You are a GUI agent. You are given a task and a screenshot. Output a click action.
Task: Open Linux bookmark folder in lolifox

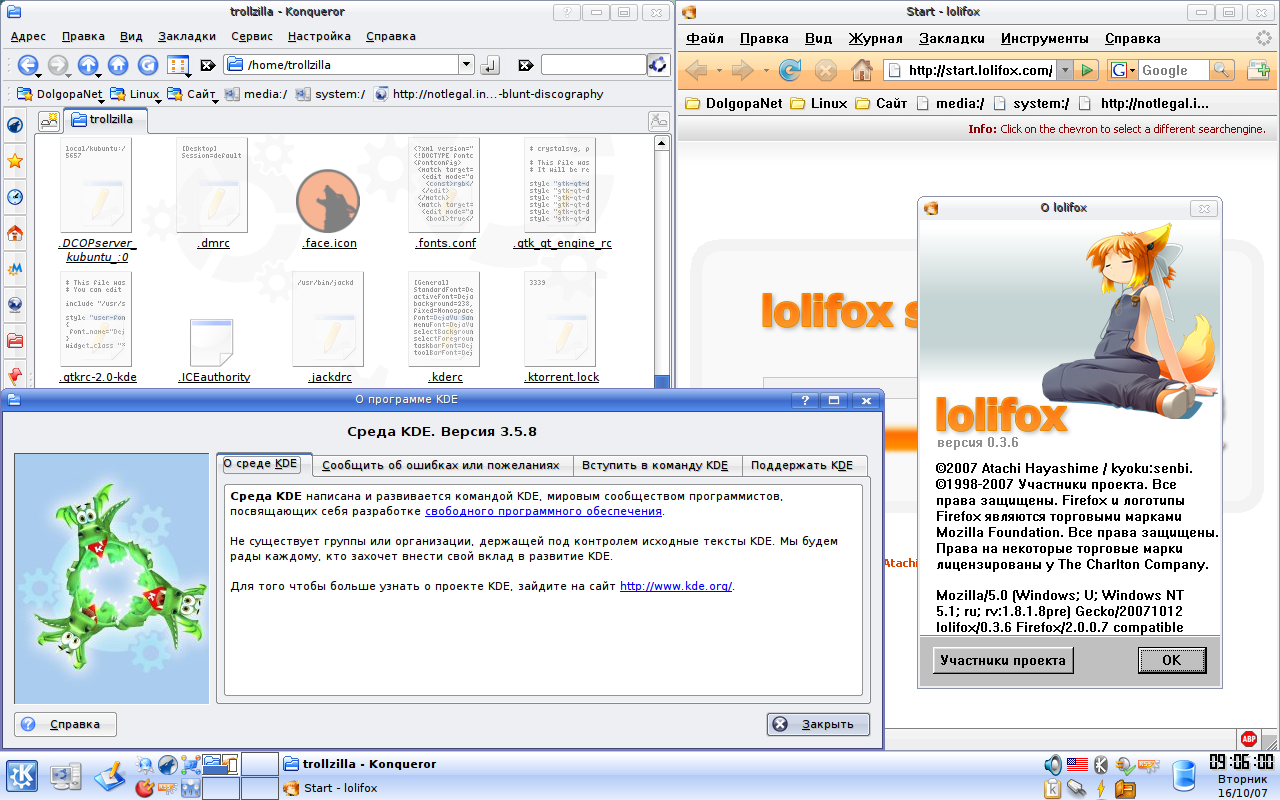[818, 103]
